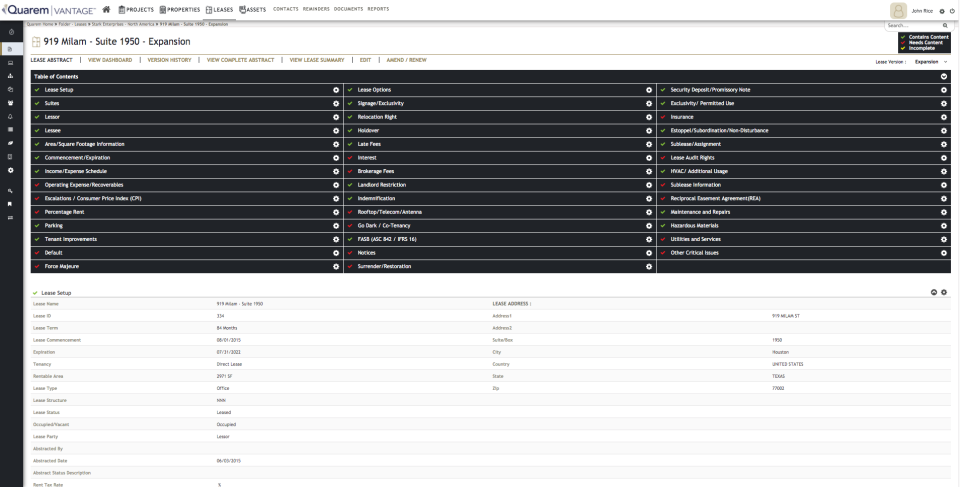960x487 pixels.
Task: Collapse the Lease Setup section arrow
Action: (x=934, y=293)
